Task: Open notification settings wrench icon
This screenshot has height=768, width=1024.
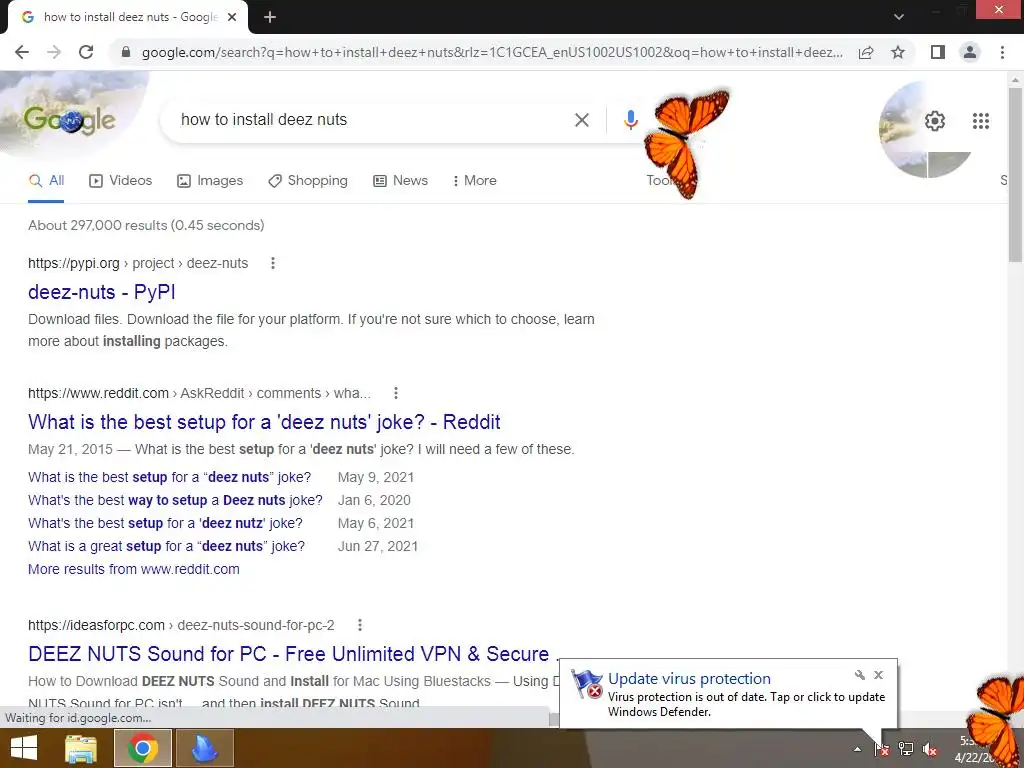Action: (x=860, y=675)
